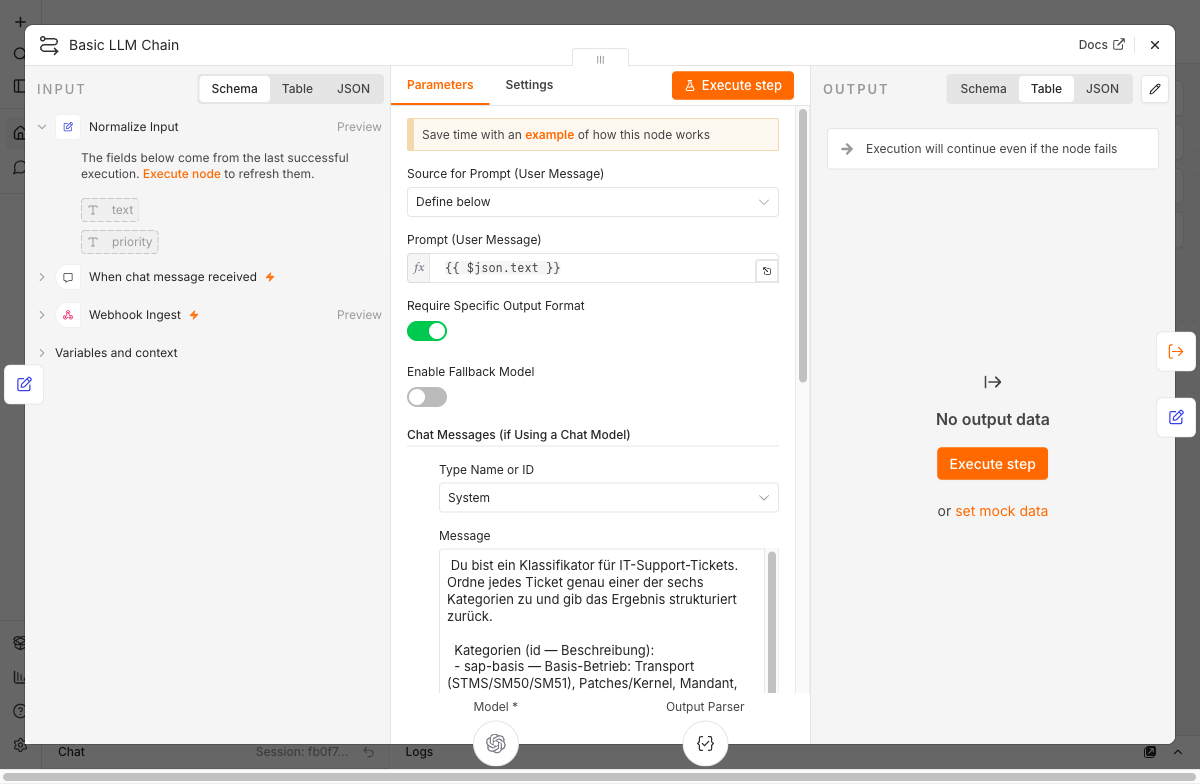This screenshot has height=784, width=1200.
Task: Open the Parameters tab
Action: pos(440,85)
